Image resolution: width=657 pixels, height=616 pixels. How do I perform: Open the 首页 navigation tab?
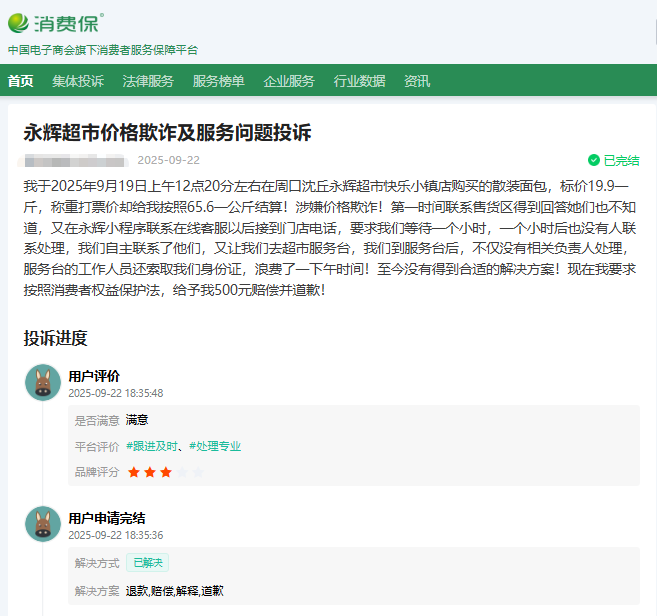(x=20, y=81)
